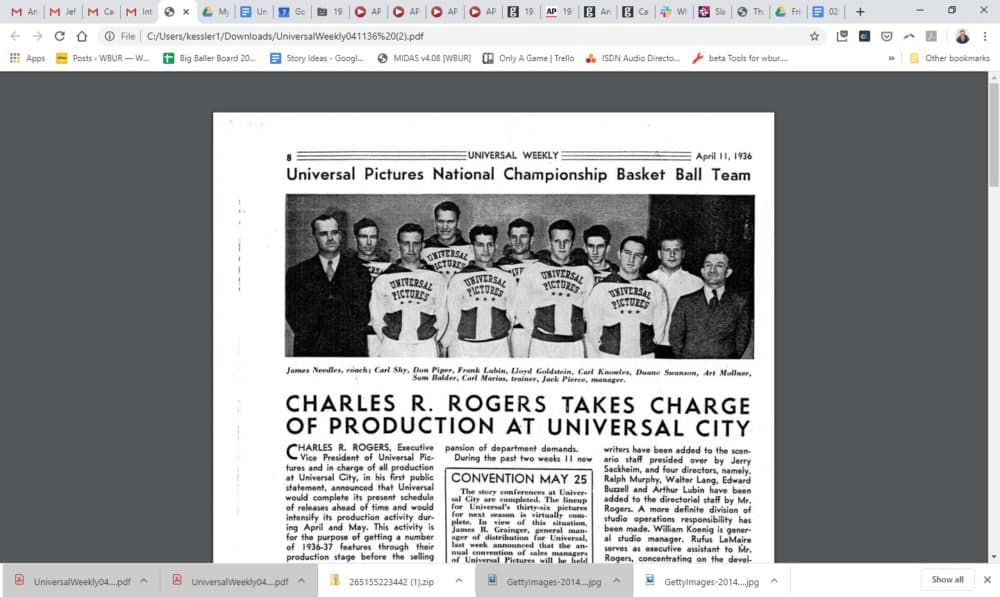Click 'Show all' downloads button
The image size is (1000, 597).
point(947,580)
